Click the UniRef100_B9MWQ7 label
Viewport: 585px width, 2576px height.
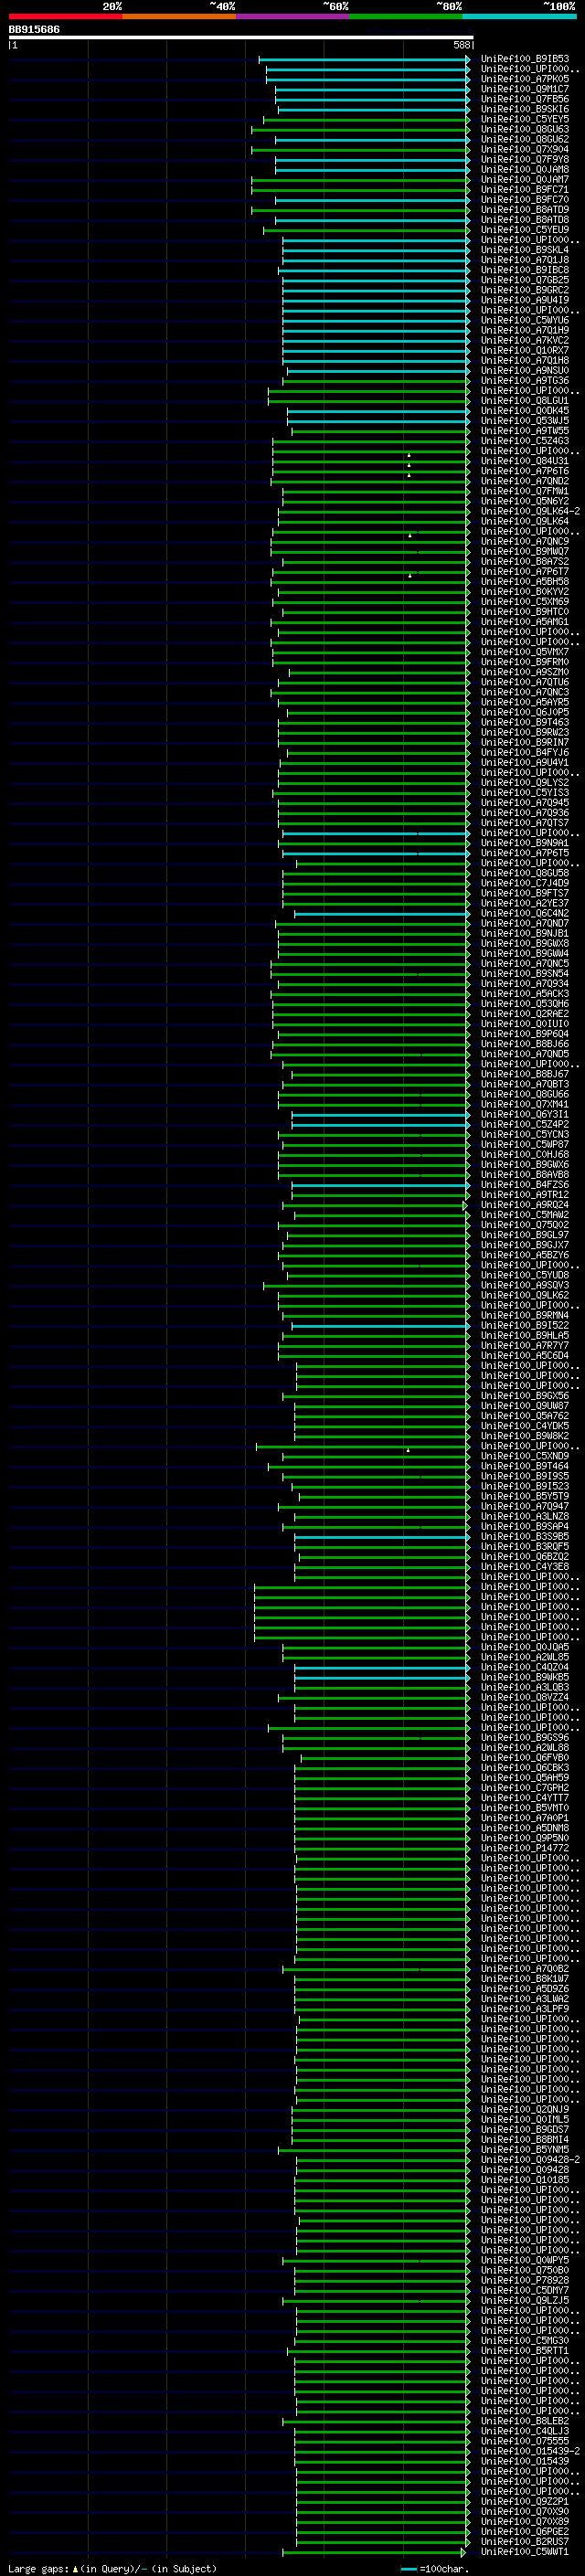tap(525, 552)
